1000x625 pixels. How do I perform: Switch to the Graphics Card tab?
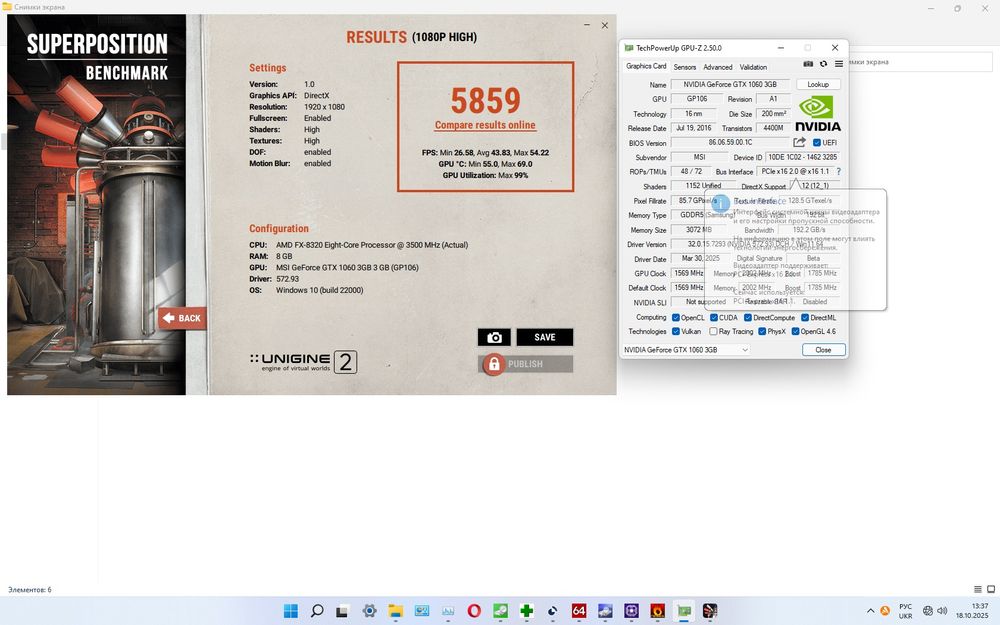pyautogui.click(x=646, y=66)
